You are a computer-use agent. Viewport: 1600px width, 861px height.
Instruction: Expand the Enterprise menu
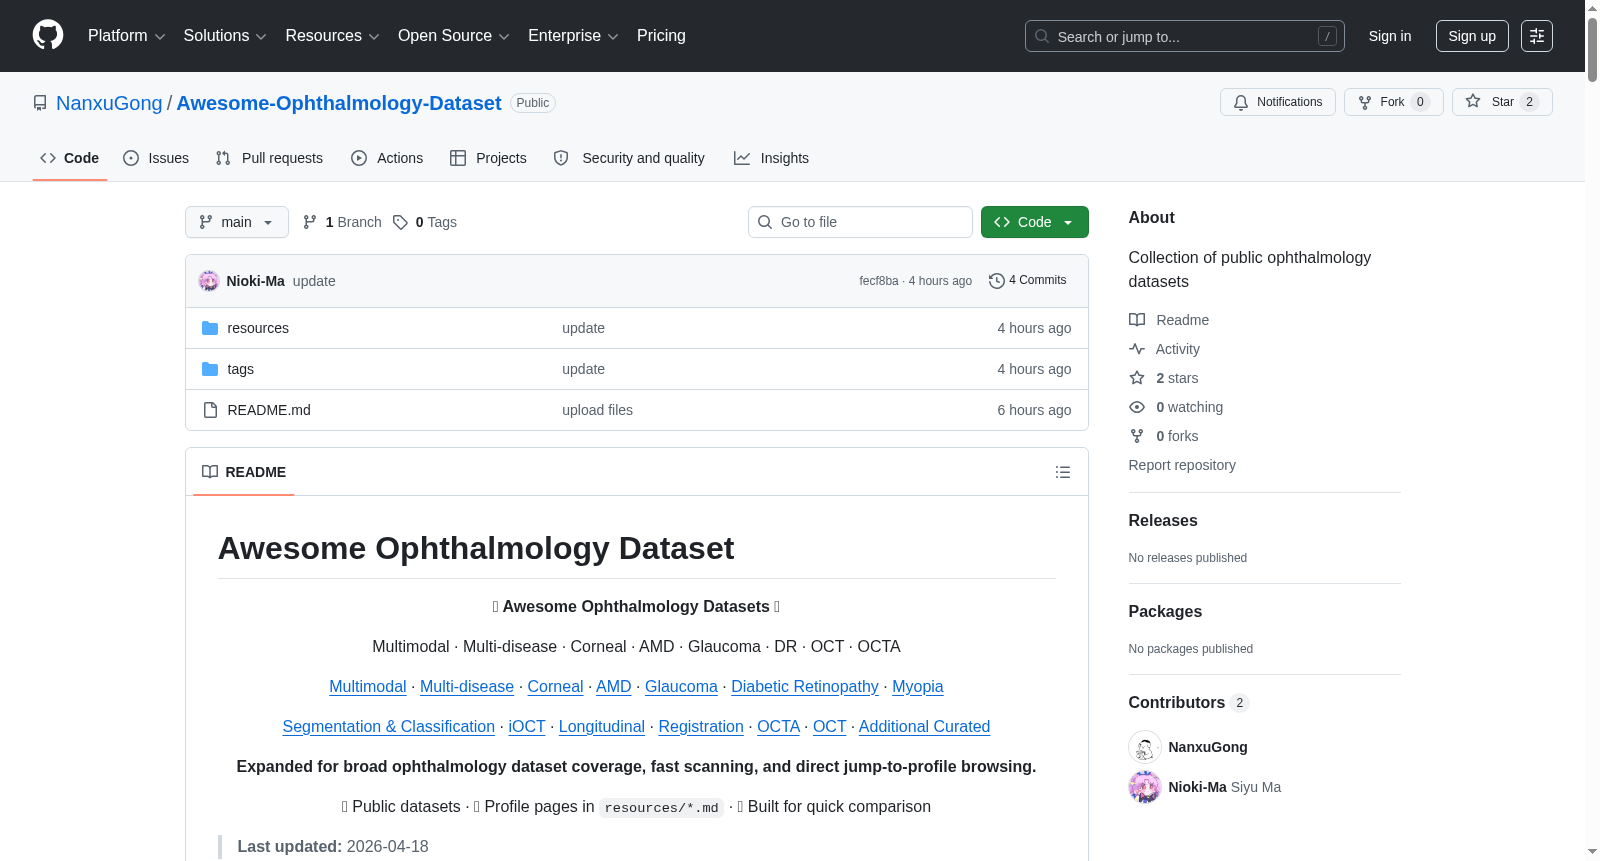click(x=573, y=36)
